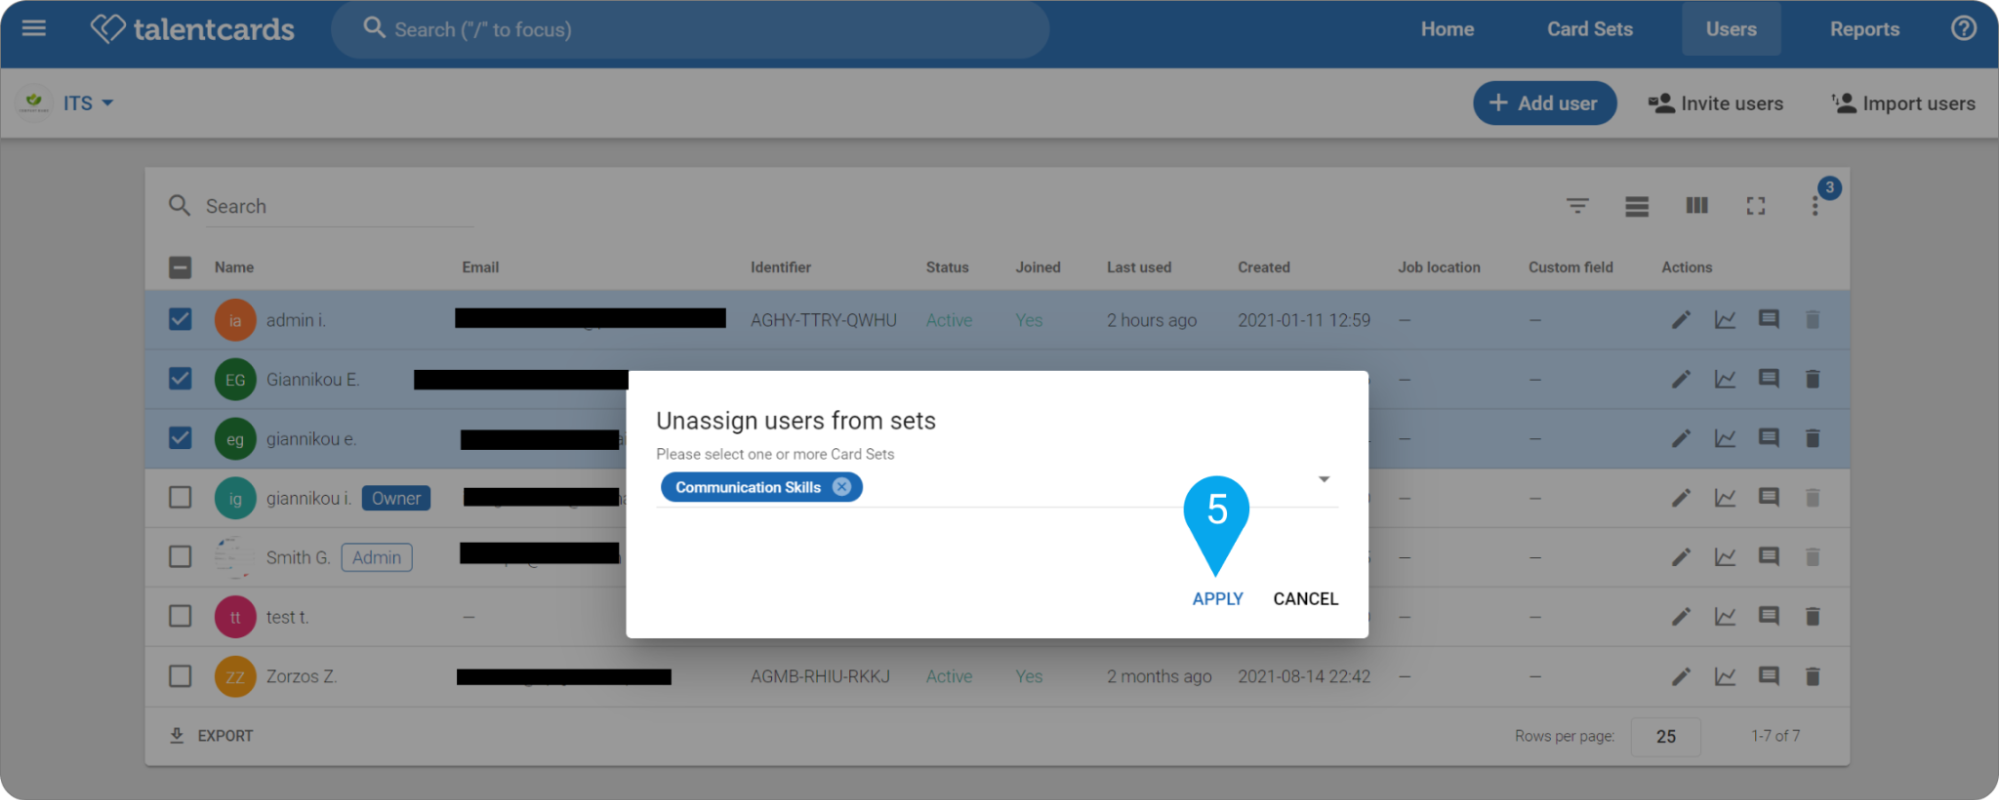Check the Zorzos Z. row checkbox
The height and width of the screenshot is (801, 1999).
(180, 676)
